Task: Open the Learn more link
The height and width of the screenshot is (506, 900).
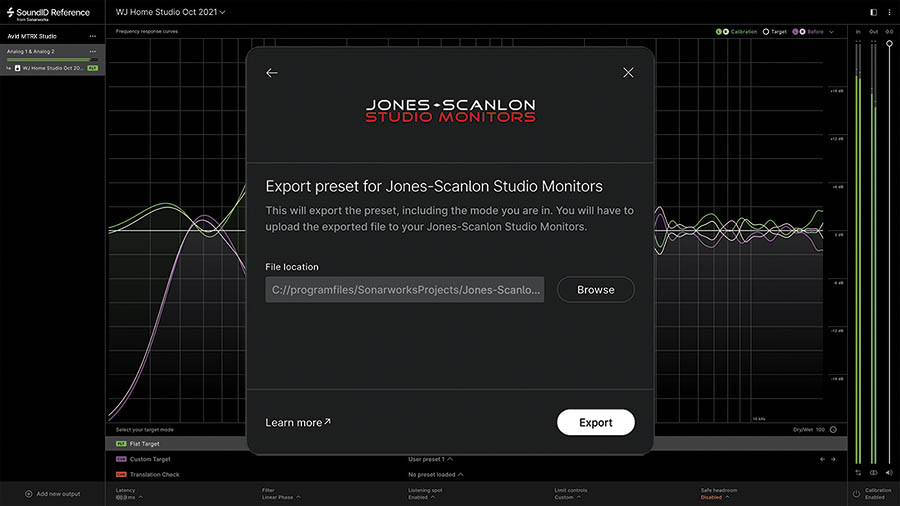Action: coord(298,422)
